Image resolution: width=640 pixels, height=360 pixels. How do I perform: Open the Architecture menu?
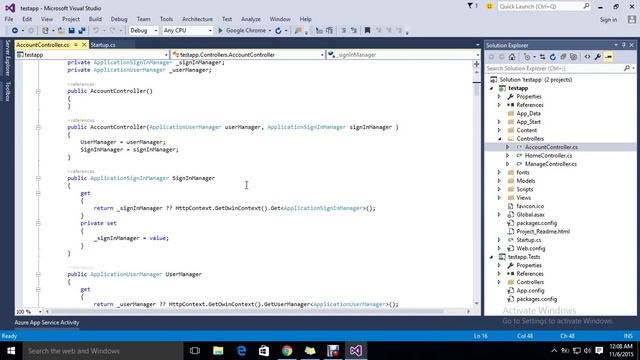(x=197, y=19)
